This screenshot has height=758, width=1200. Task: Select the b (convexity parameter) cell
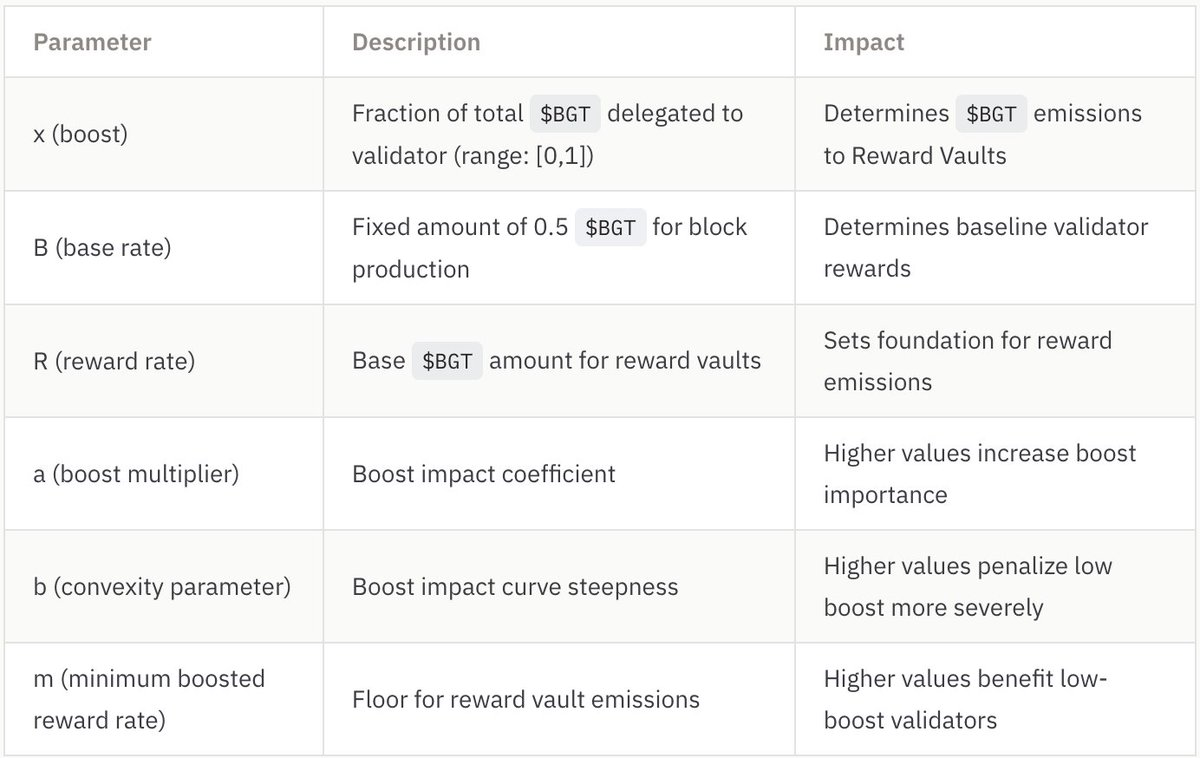(x=162, y=586)
